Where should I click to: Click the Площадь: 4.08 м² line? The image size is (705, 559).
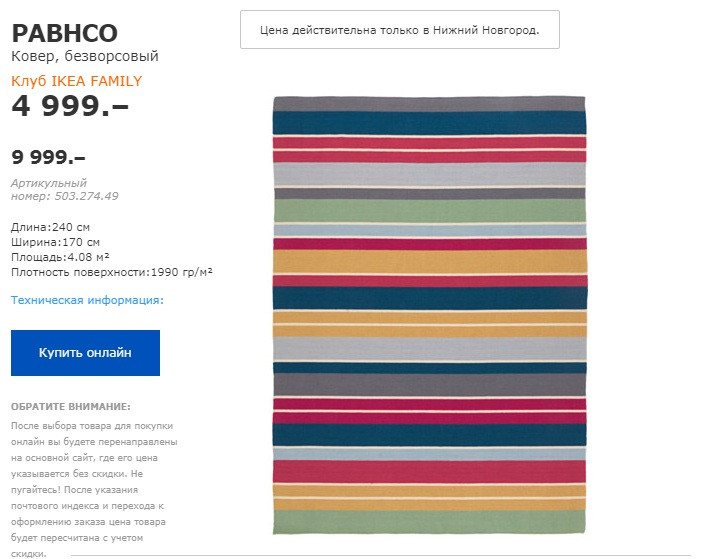[x=60, y=257]
